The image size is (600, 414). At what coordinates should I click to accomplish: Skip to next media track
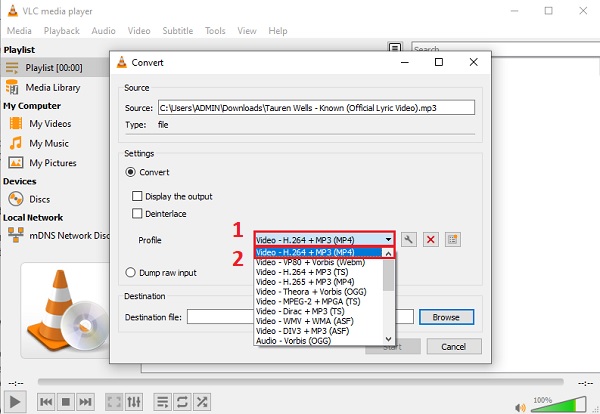(85, 402)
